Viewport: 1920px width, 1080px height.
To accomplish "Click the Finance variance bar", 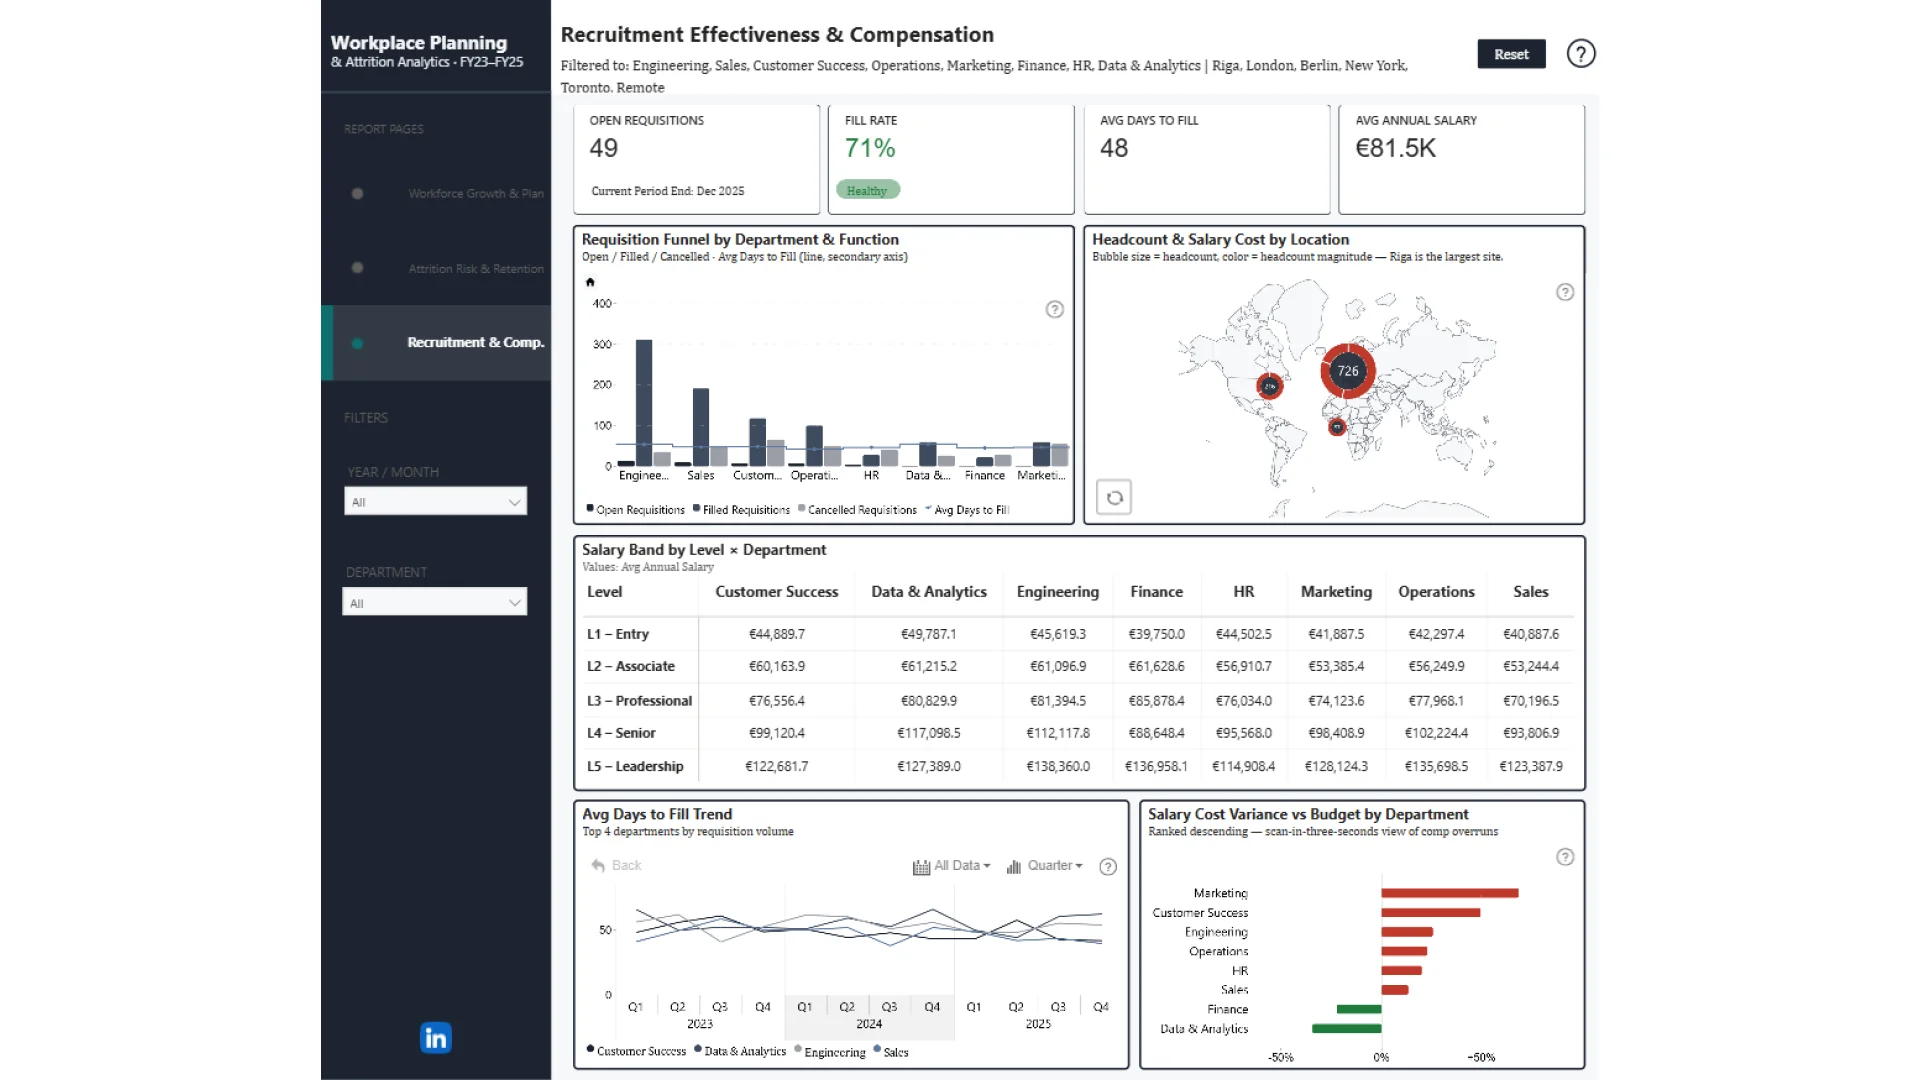I will pyautogui.click(x=1359, y=1009).
